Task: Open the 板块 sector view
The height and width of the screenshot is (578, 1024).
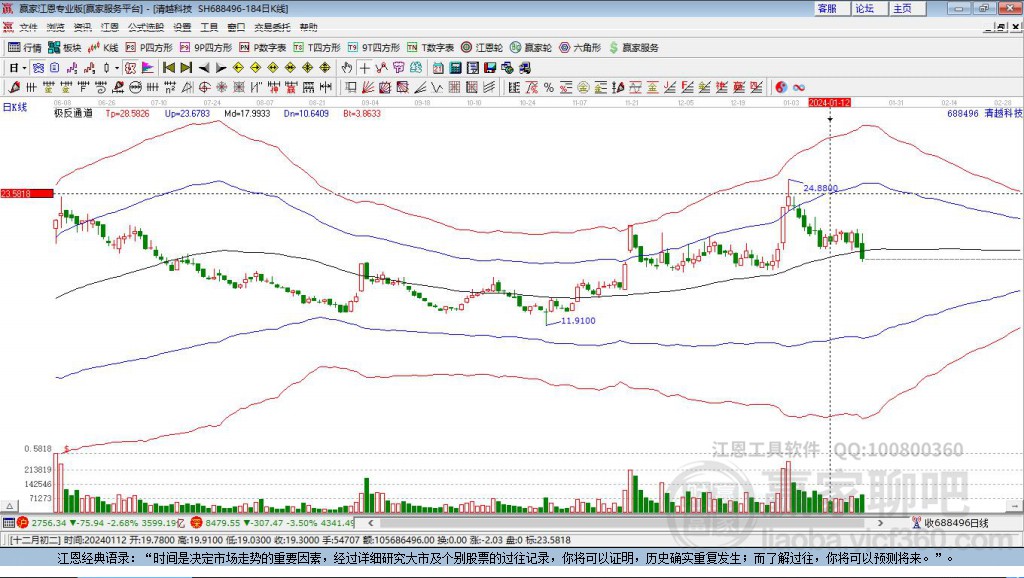Action: pyautogui.click(x=65, y=48)
